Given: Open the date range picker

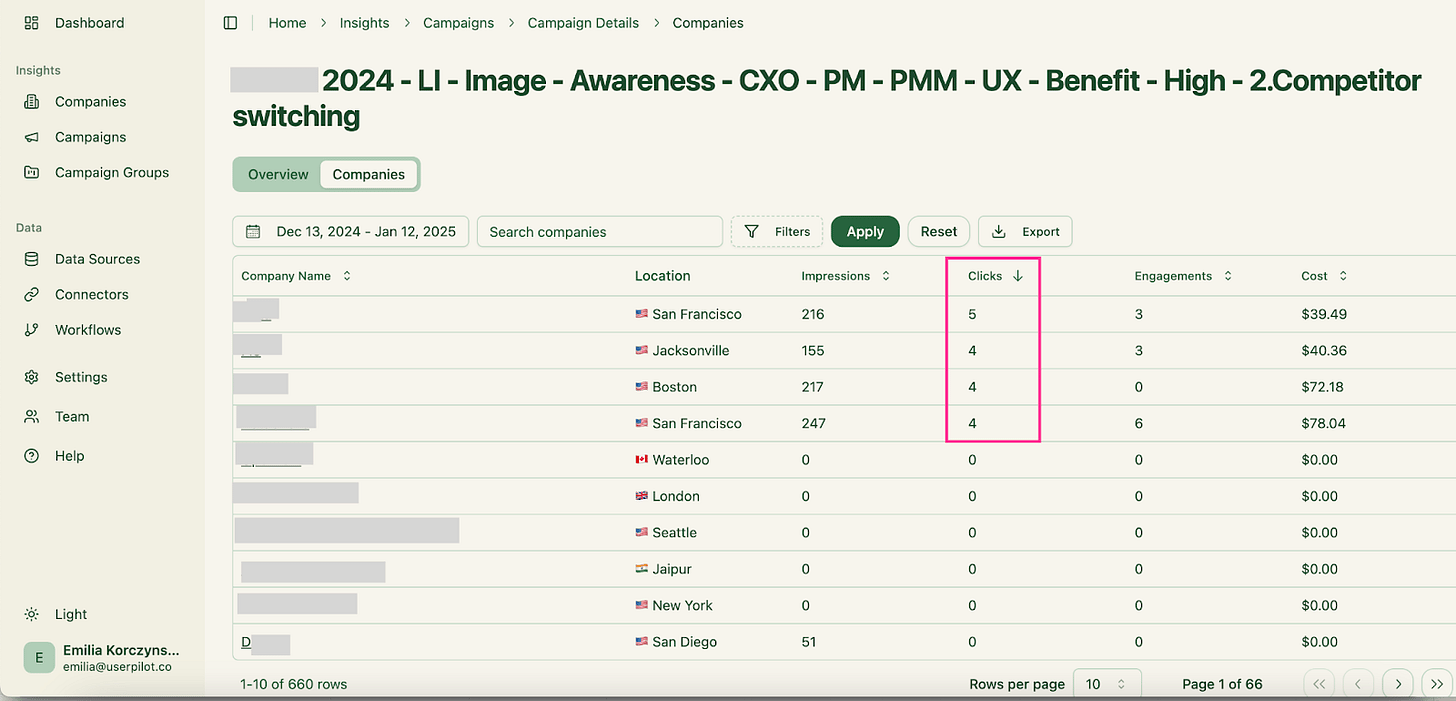Looking at the screenshot, I should [x=351, y=232].
